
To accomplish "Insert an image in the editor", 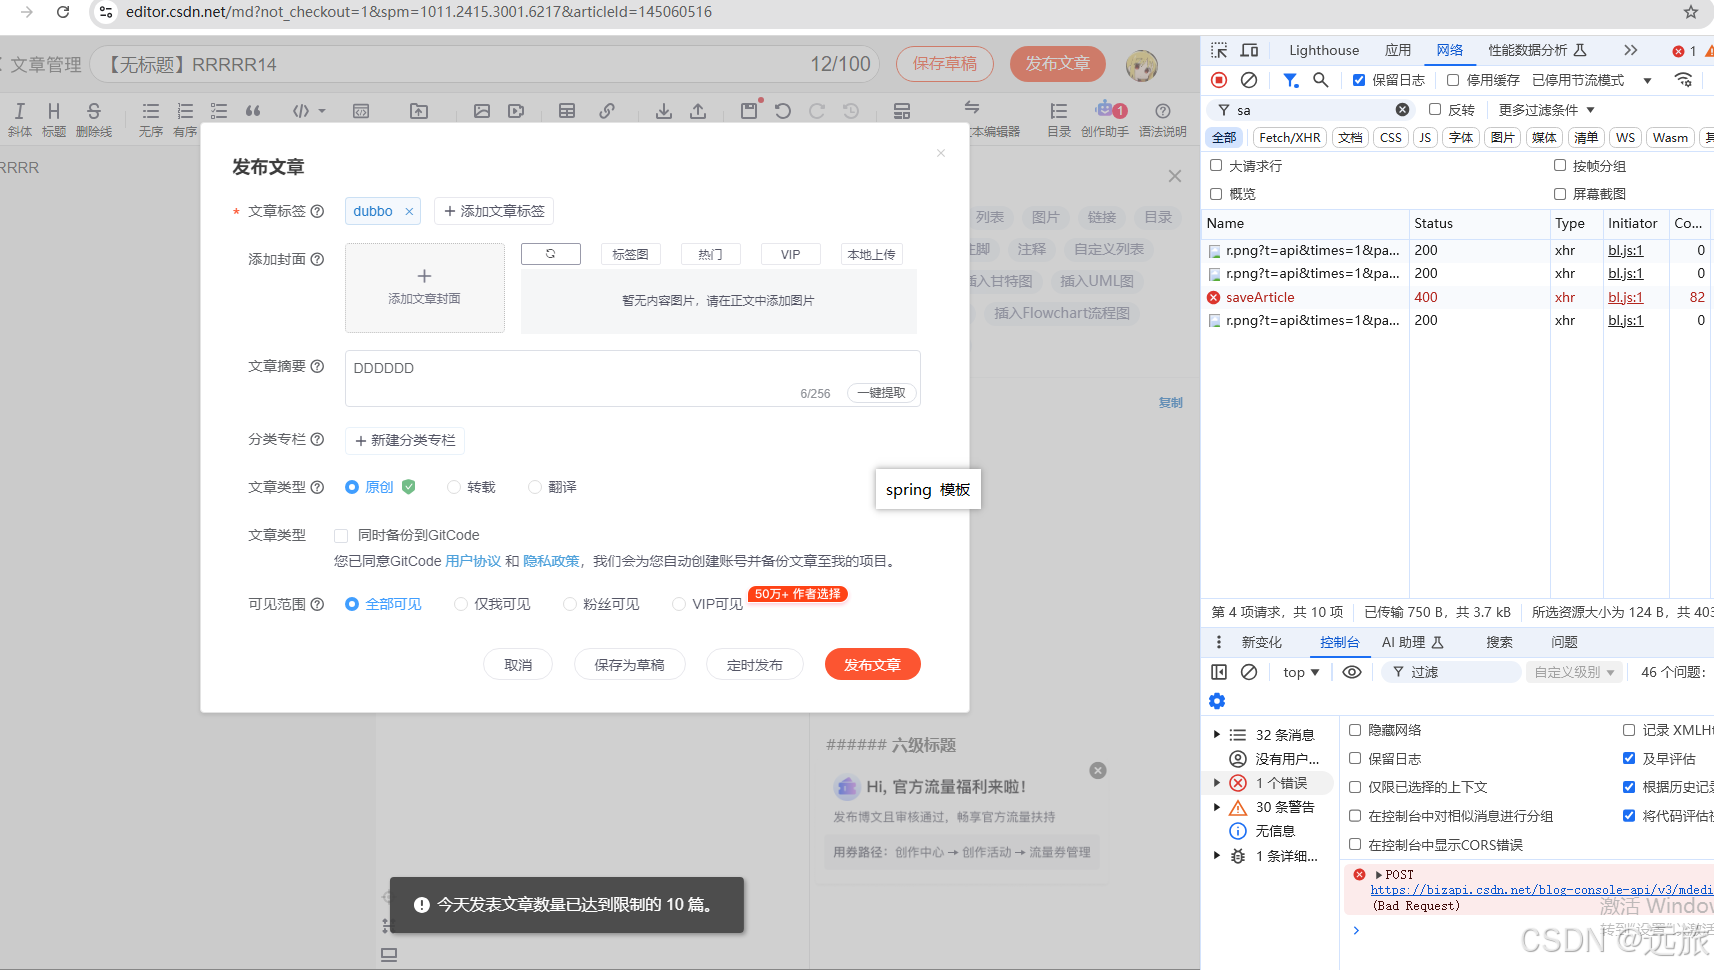I will click(482, 111).
